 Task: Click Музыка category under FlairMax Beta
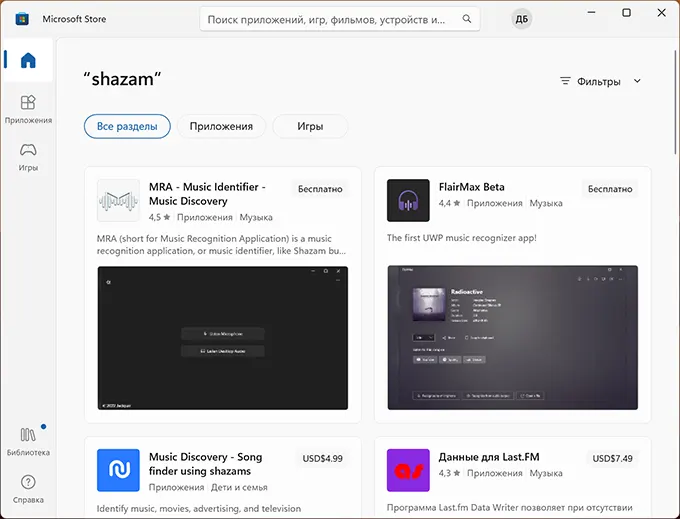click(x=546, y=203)
